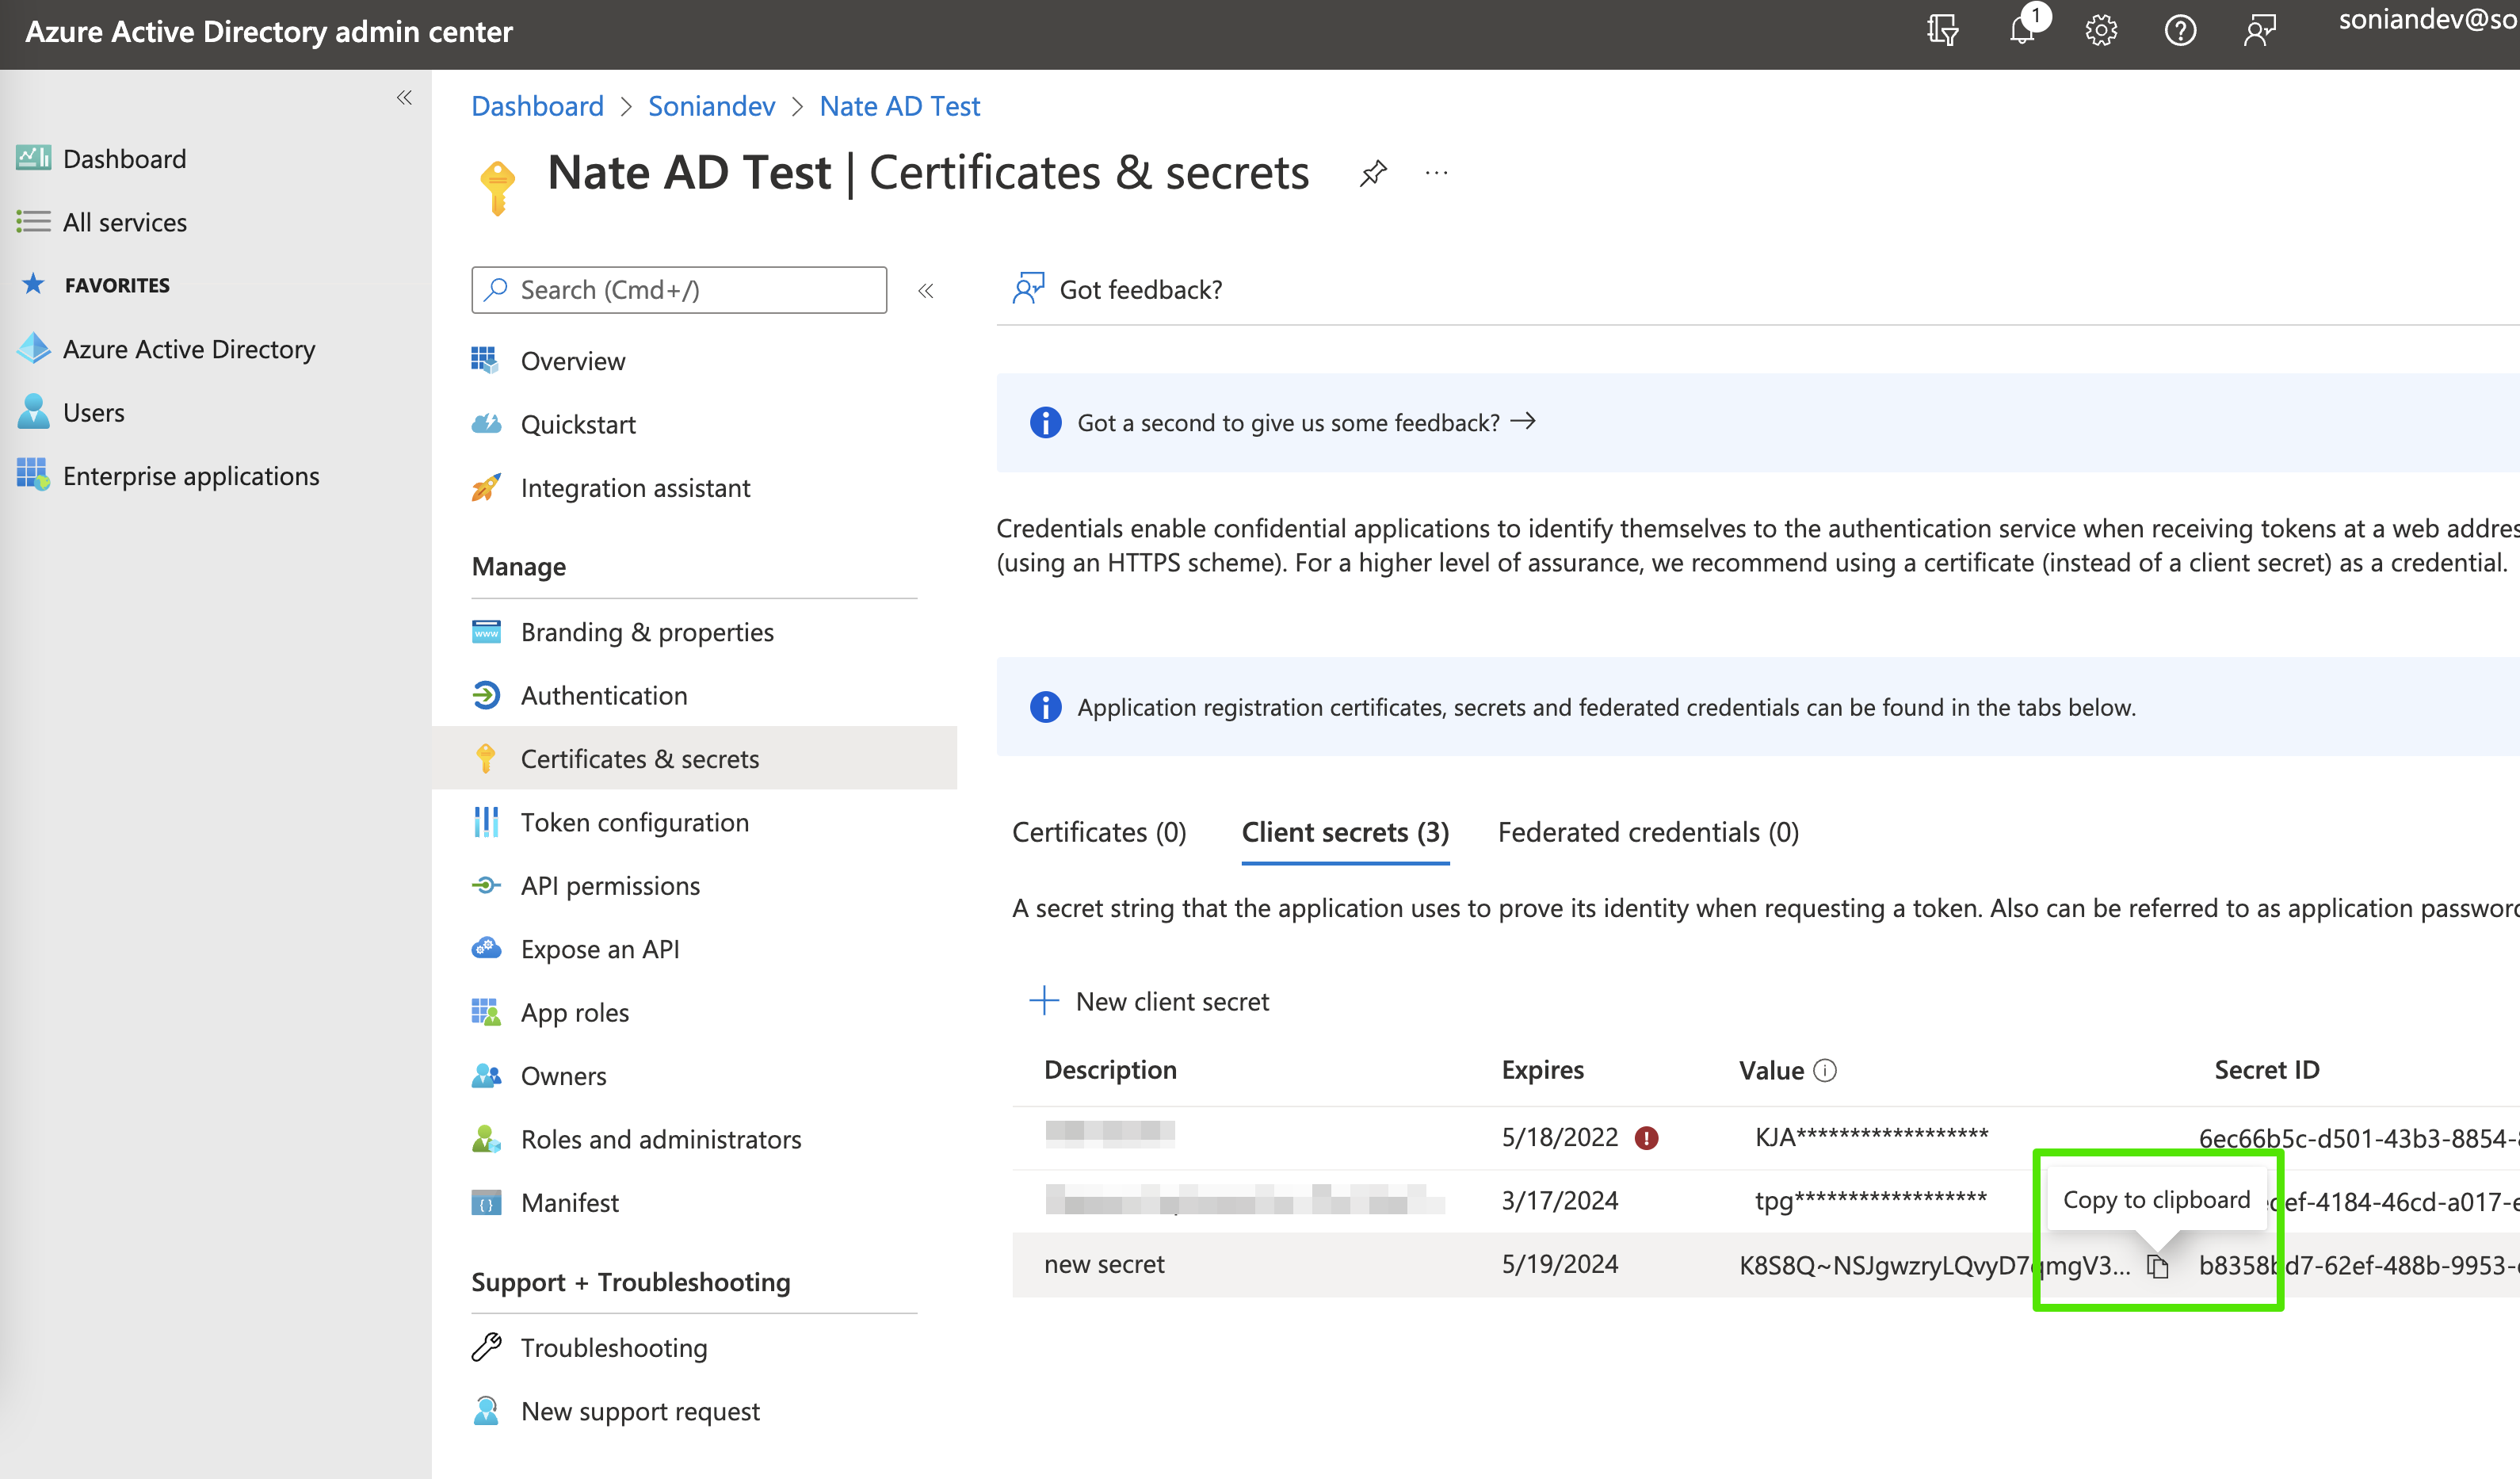Click the Value column info icon
Viewport: 2520px width, 1479px height.
pyautogui.click(x=1825, y=1070)
